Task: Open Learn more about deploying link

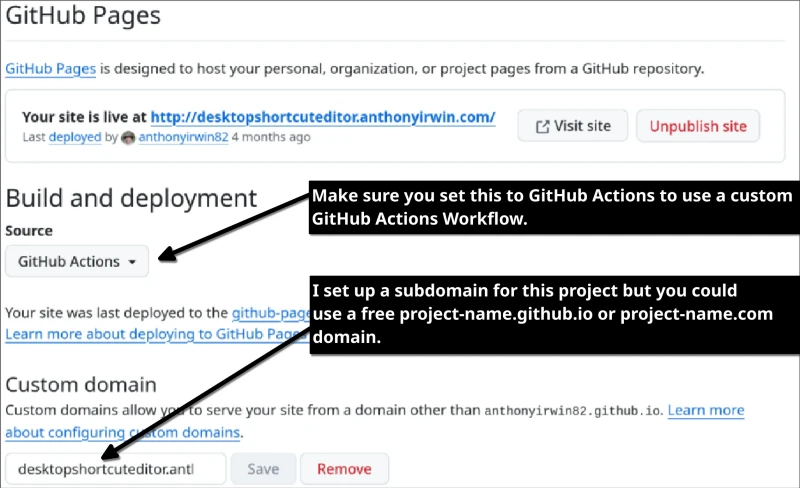Action: click(x=150, y=333)
